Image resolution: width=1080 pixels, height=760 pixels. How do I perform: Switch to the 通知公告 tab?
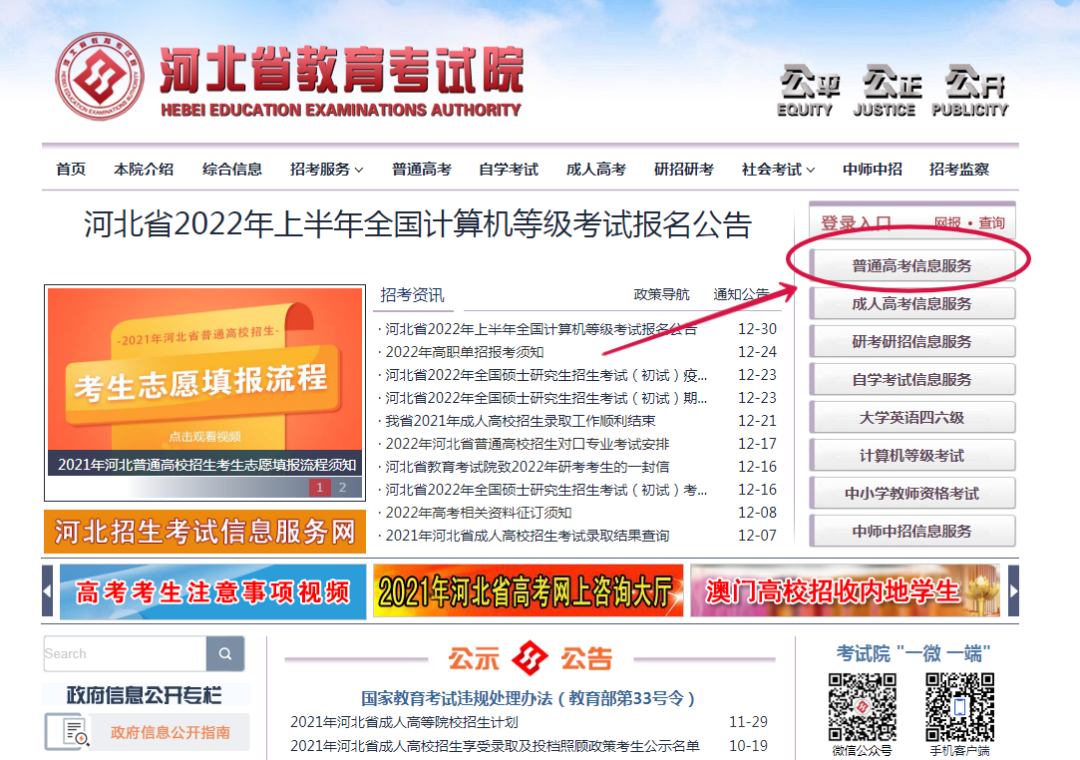[x=741, y=294]
